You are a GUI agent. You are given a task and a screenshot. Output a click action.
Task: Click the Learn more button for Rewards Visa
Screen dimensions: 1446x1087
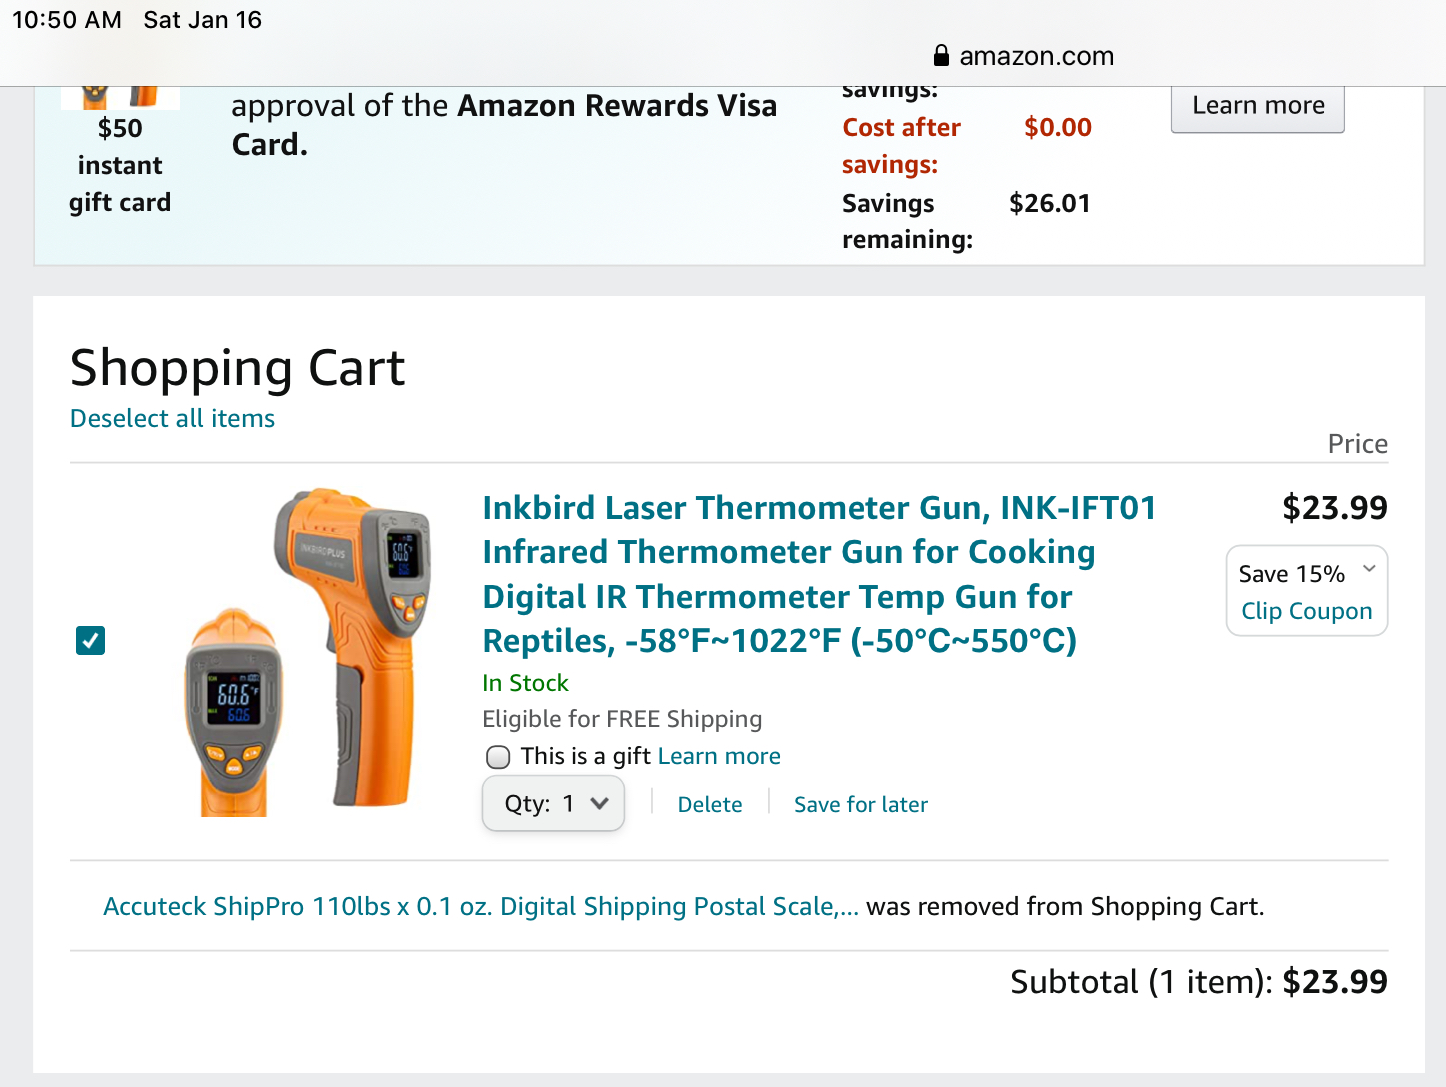coord(1258,107)
